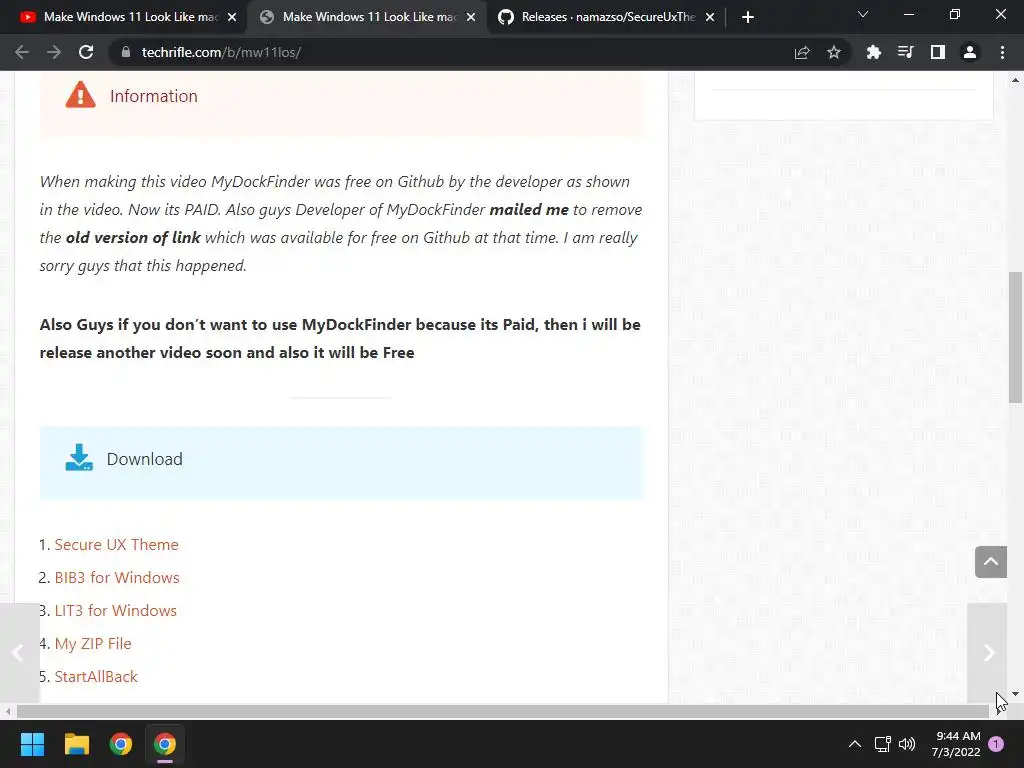Click the horizontal scrollbar thumb

(502, 712)
